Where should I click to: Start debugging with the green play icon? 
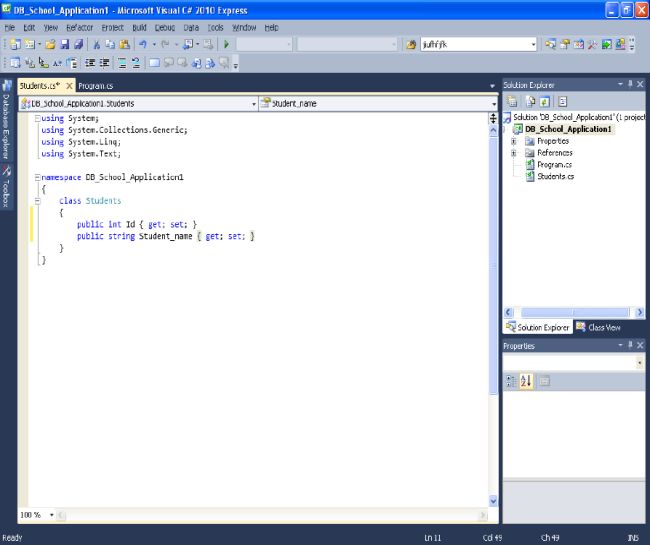pyautogui.click(x=226, y=44)
